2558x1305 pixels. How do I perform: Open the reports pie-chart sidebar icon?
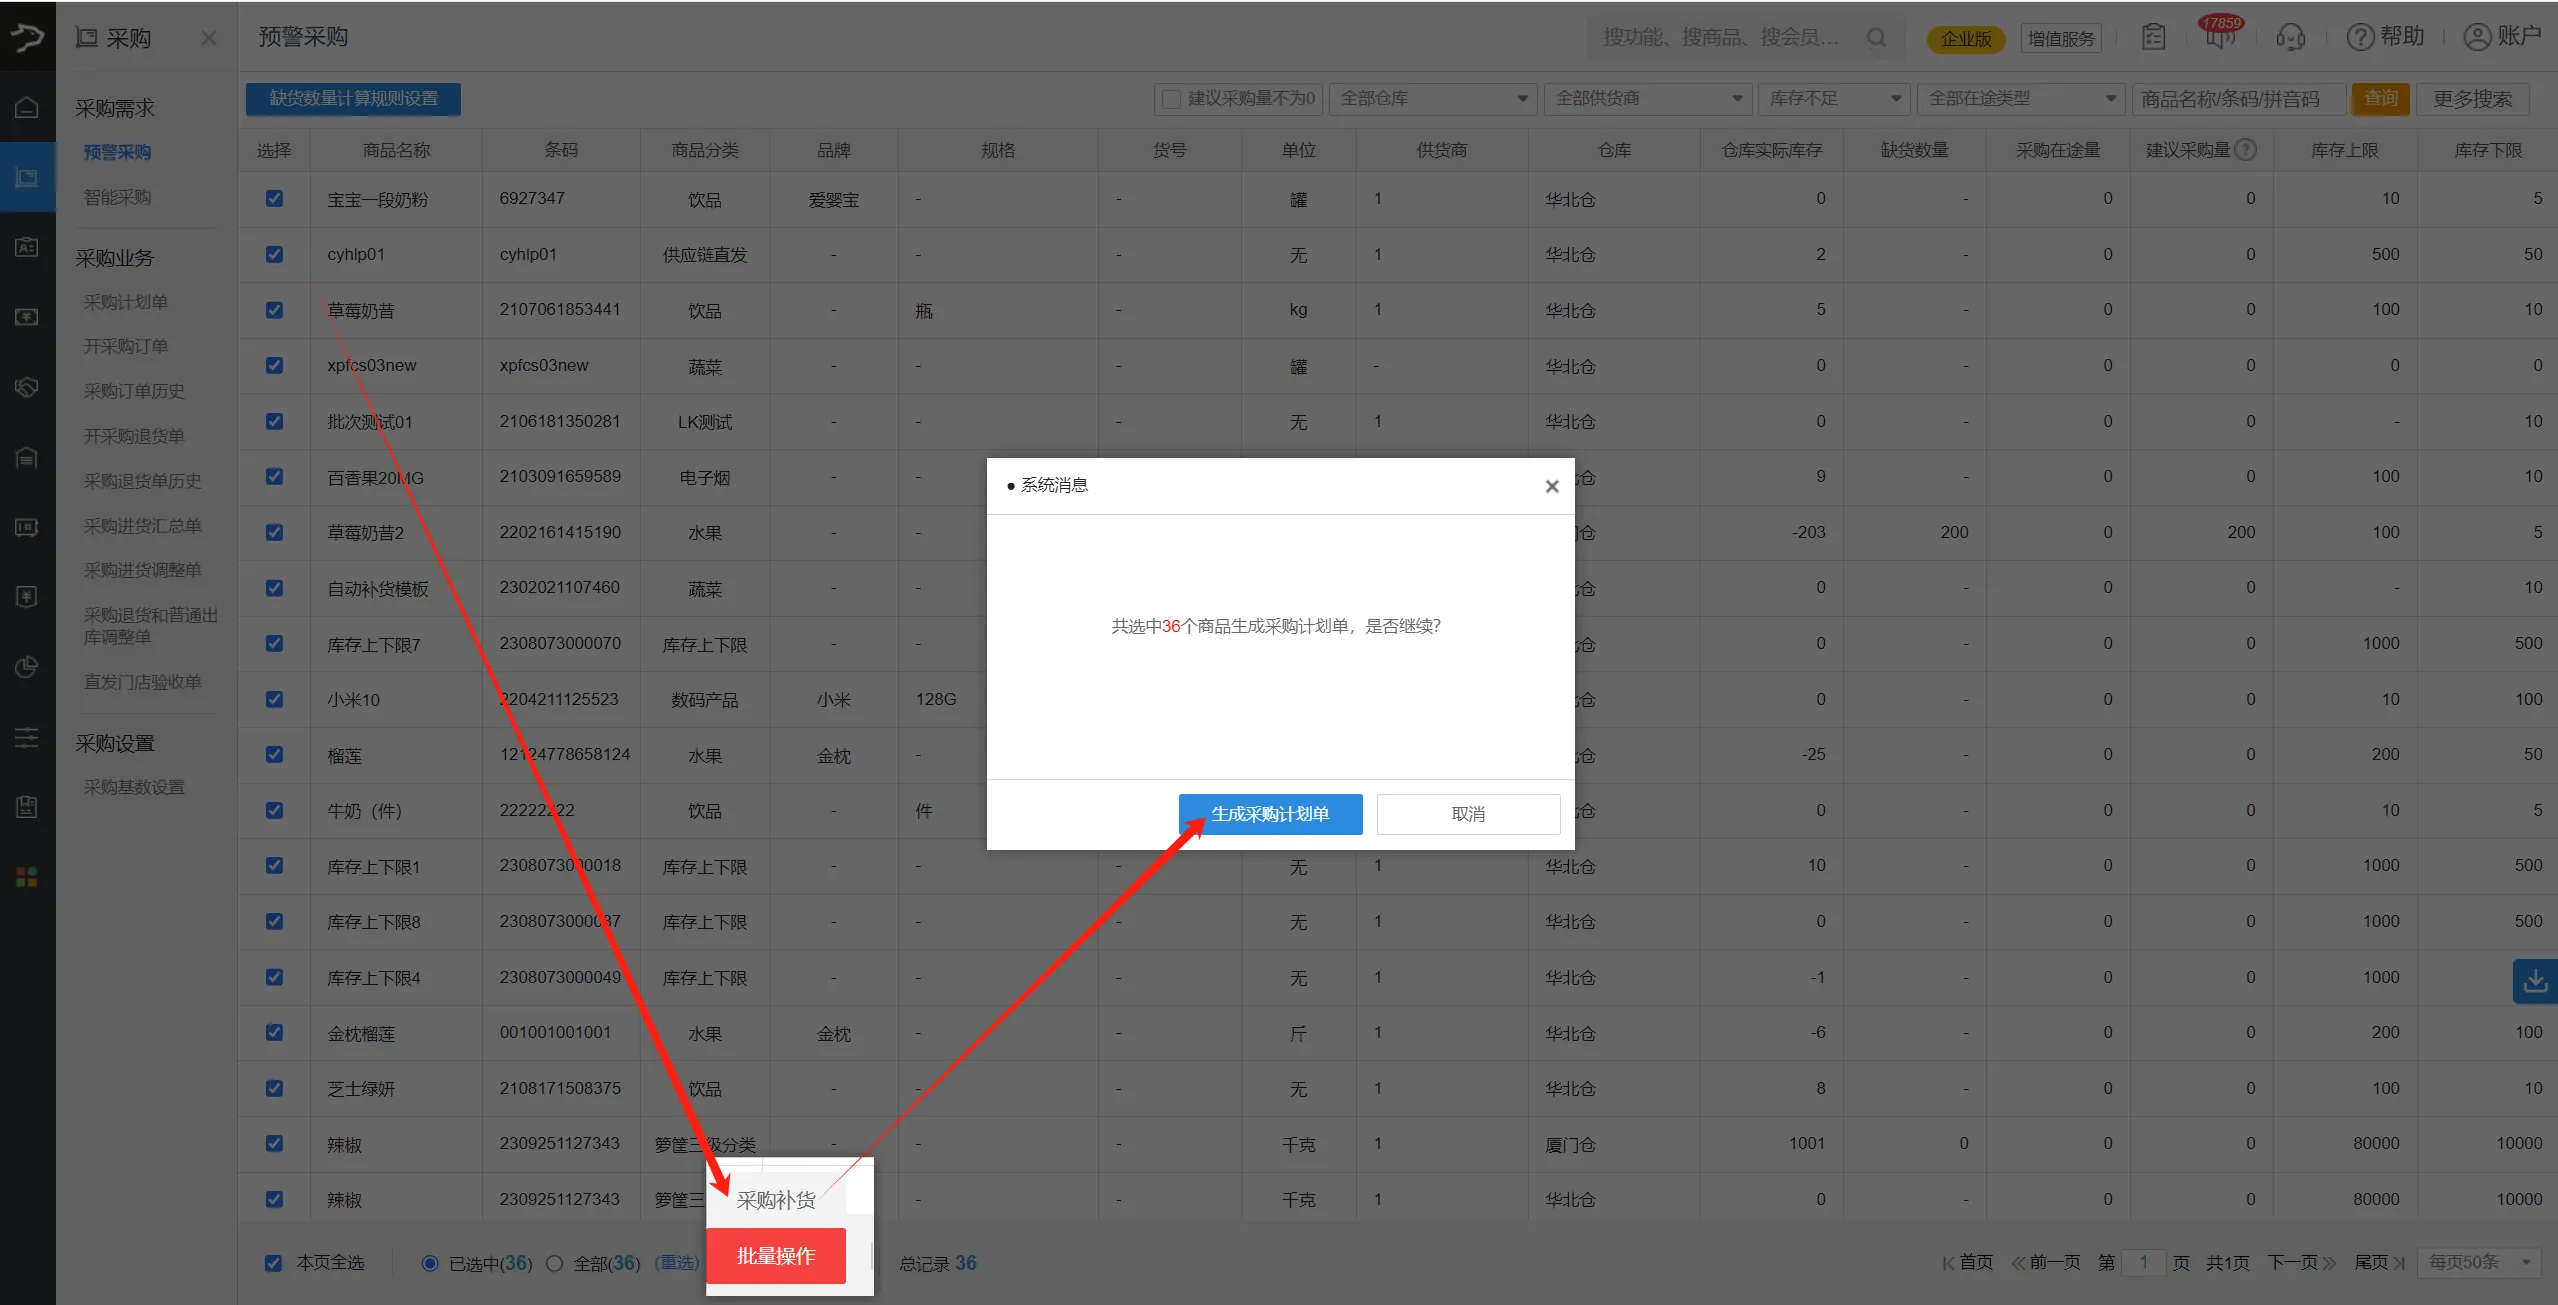coord(27,667)
